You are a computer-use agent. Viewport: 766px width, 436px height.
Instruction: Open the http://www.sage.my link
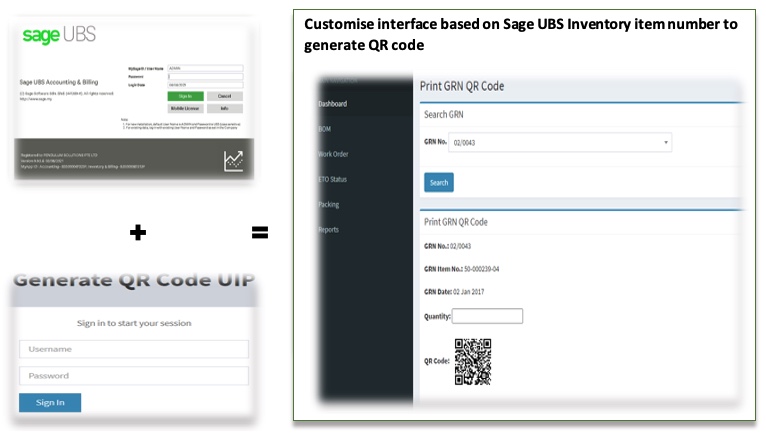click(x=36, y=99)
